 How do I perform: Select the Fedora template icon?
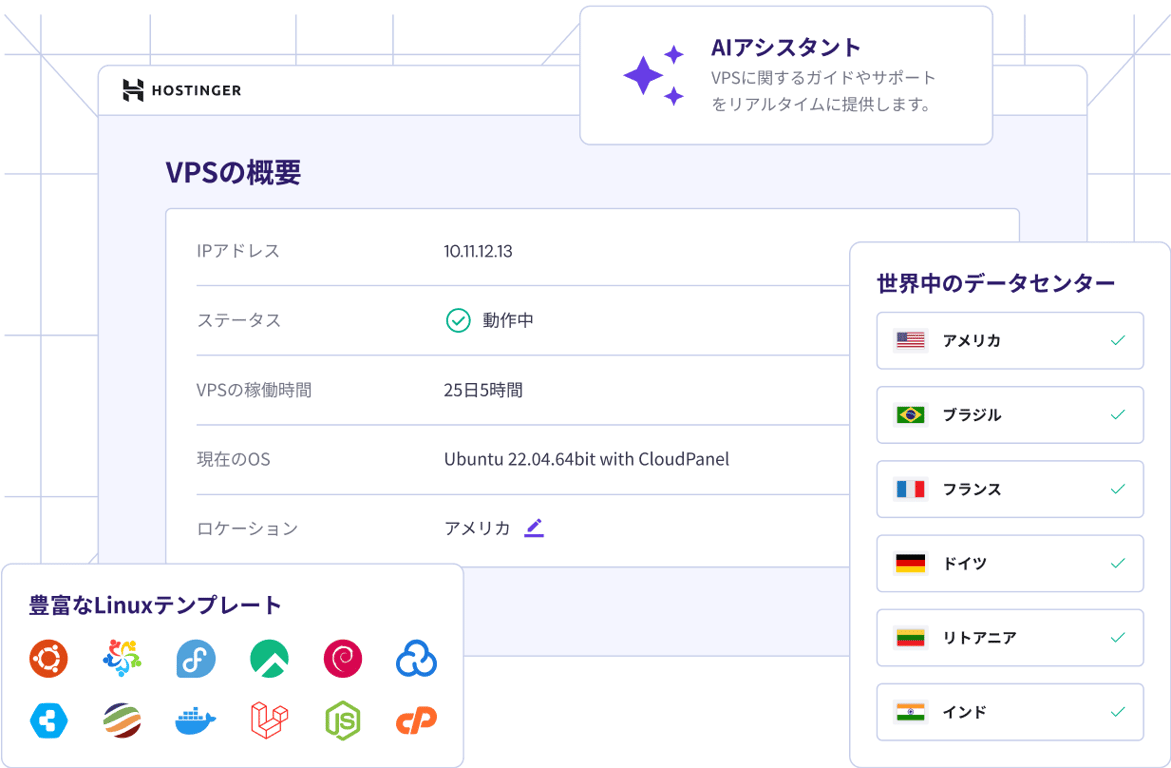(196, 659)
